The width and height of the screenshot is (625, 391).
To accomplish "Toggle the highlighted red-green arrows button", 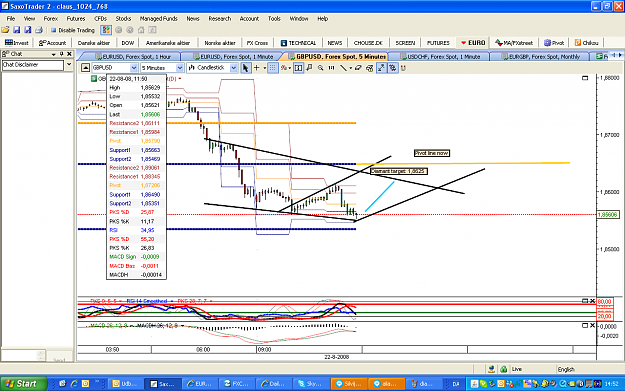I will click(x=393, y=68).
